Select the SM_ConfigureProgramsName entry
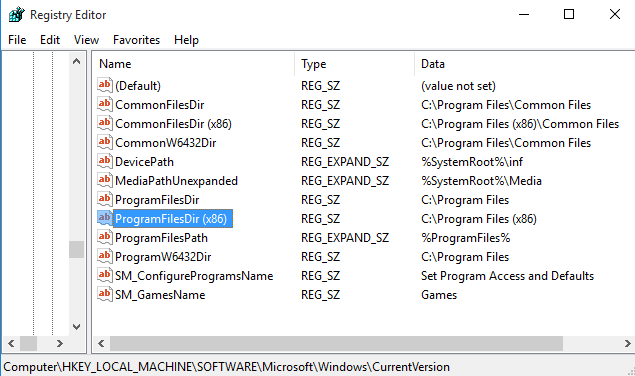The height and width of the screenshot is (376, 635). [x=194, y=276]
